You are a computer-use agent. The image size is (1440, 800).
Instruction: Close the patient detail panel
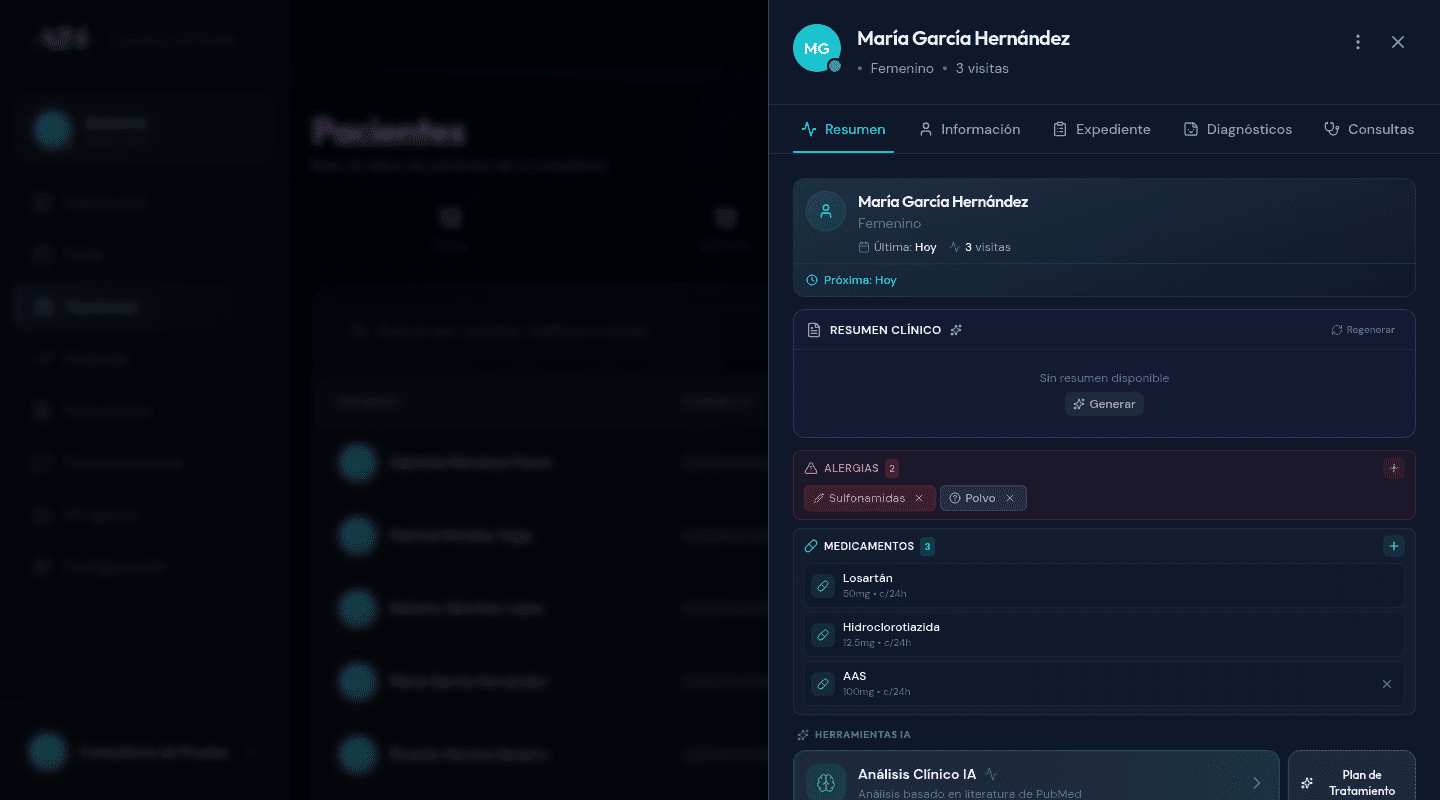pos(1398,42)
